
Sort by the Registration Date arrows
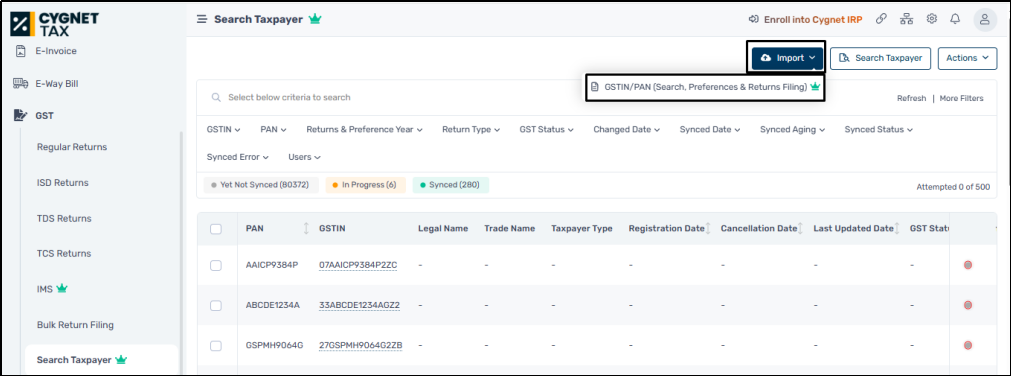(708, 228)
